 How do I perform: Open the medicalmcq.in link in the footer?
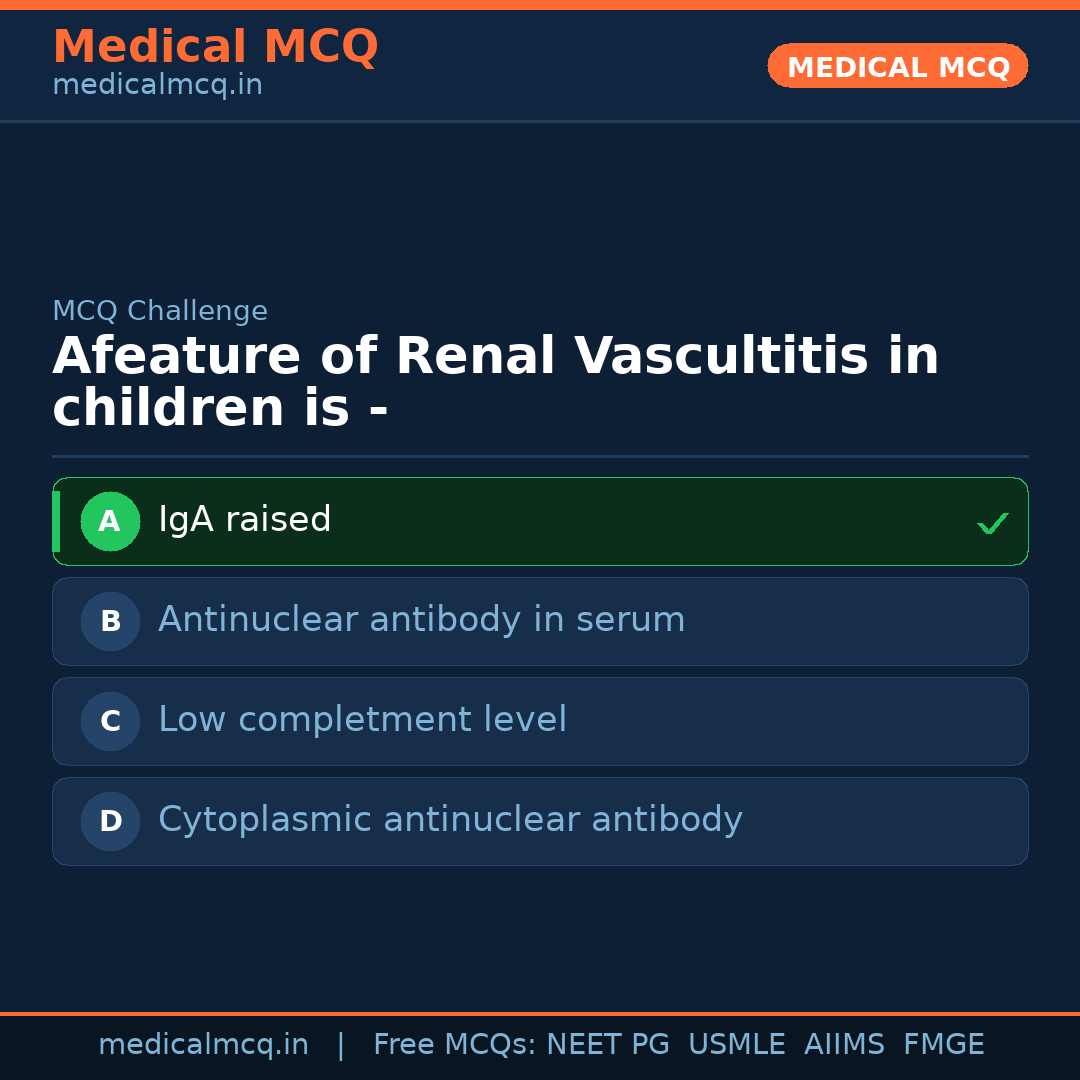(x=203, y=1045)
